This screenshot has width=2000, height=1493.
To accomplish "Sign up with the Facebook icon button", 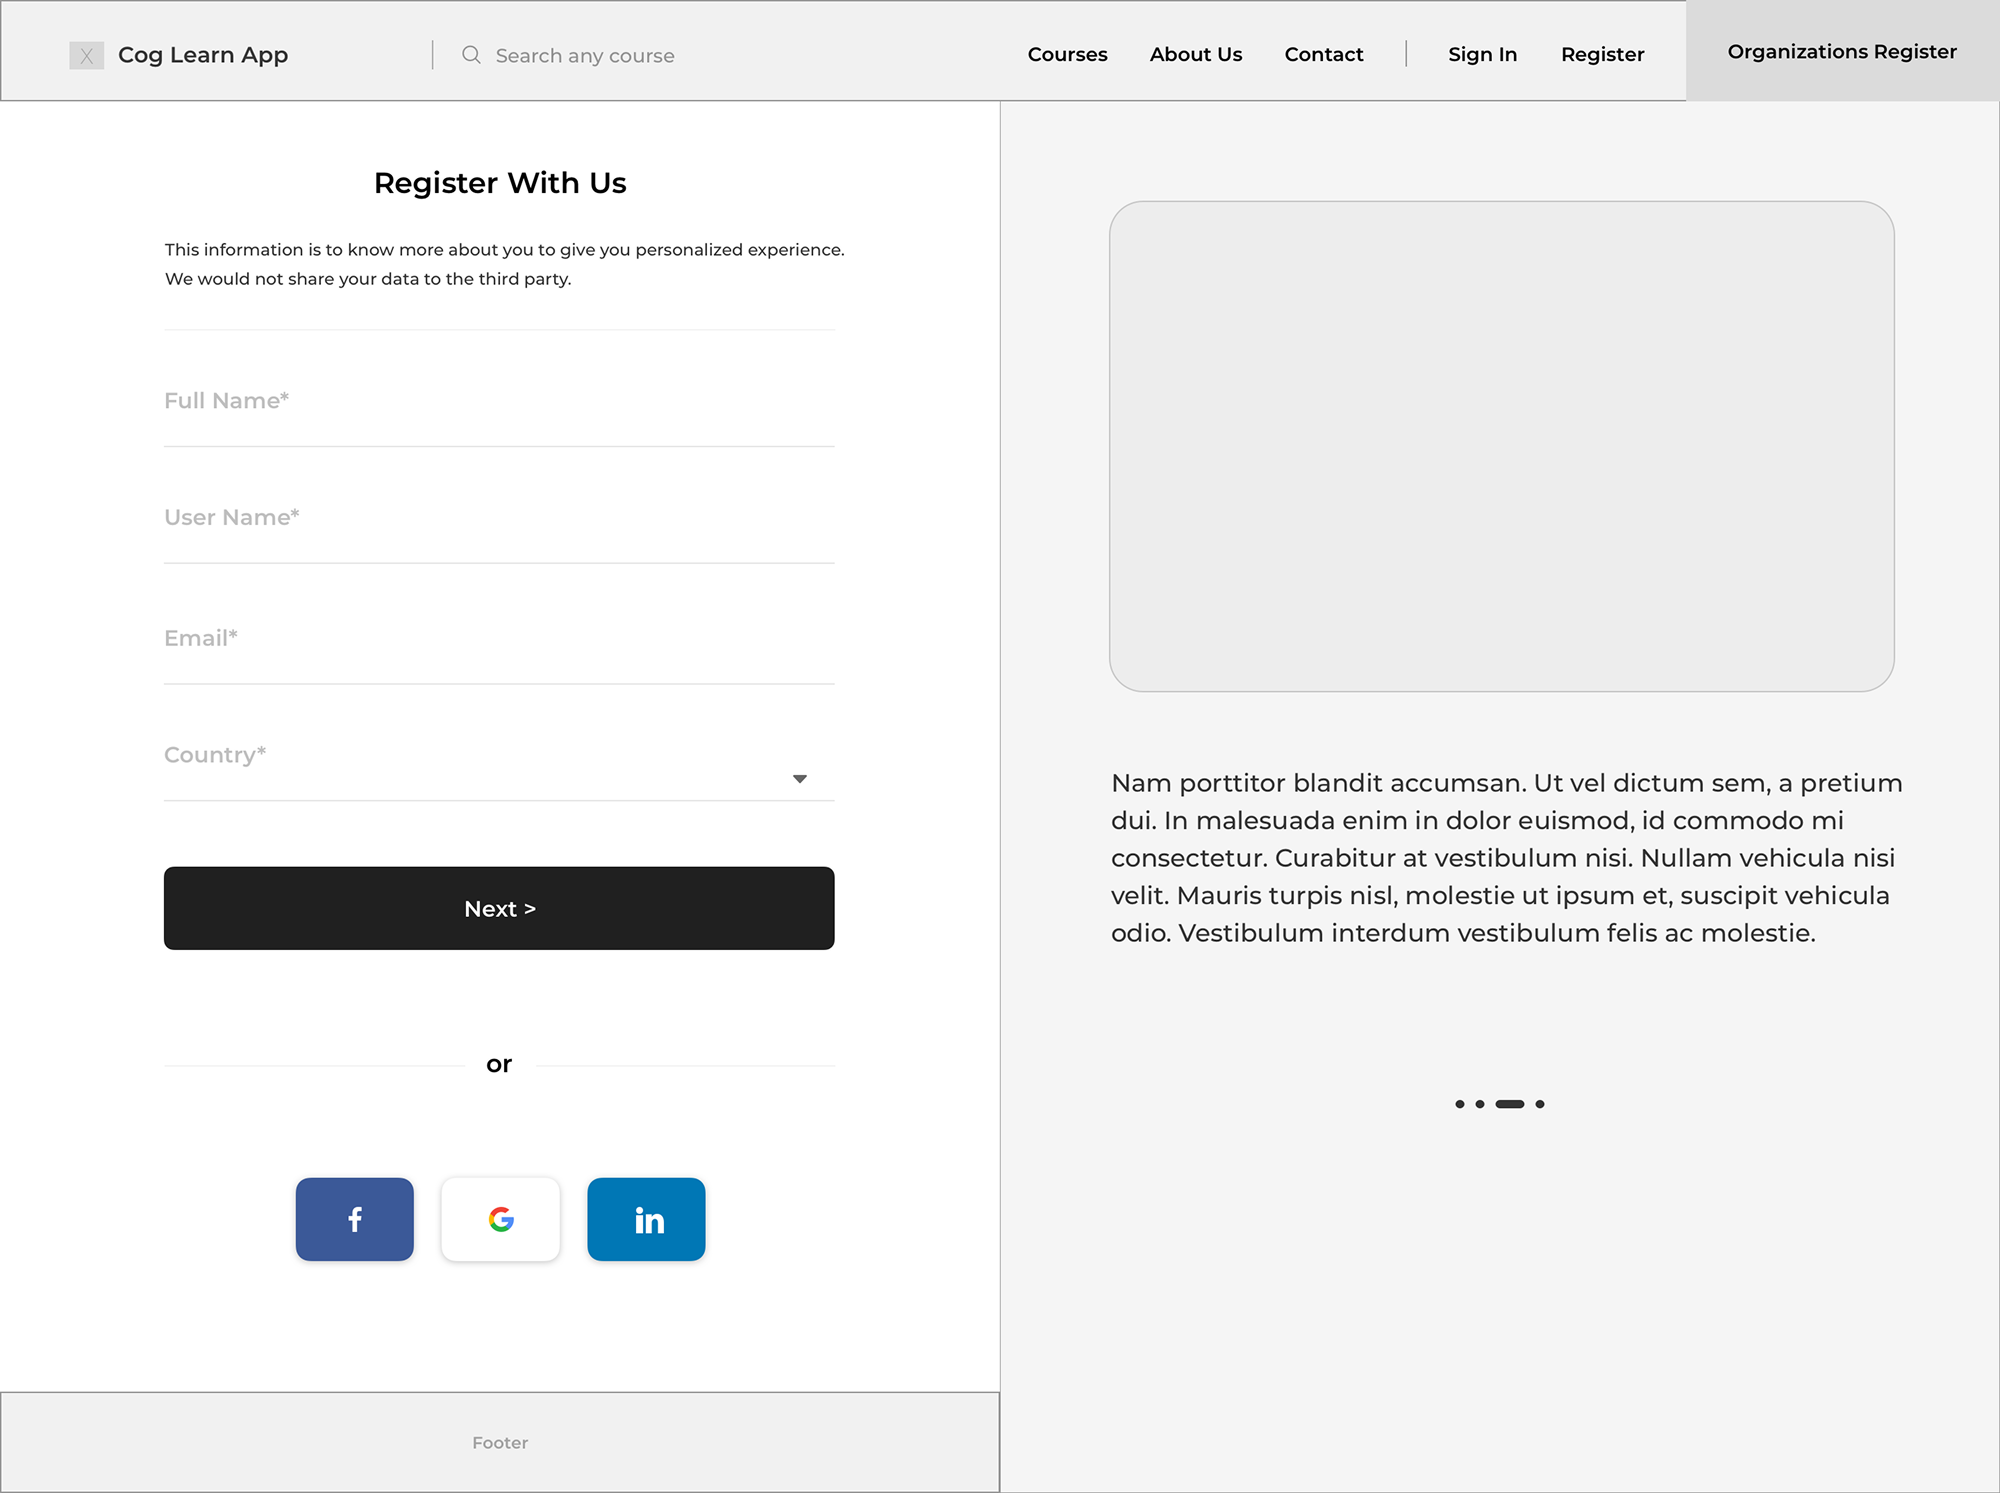I will tap(355, 1219).
